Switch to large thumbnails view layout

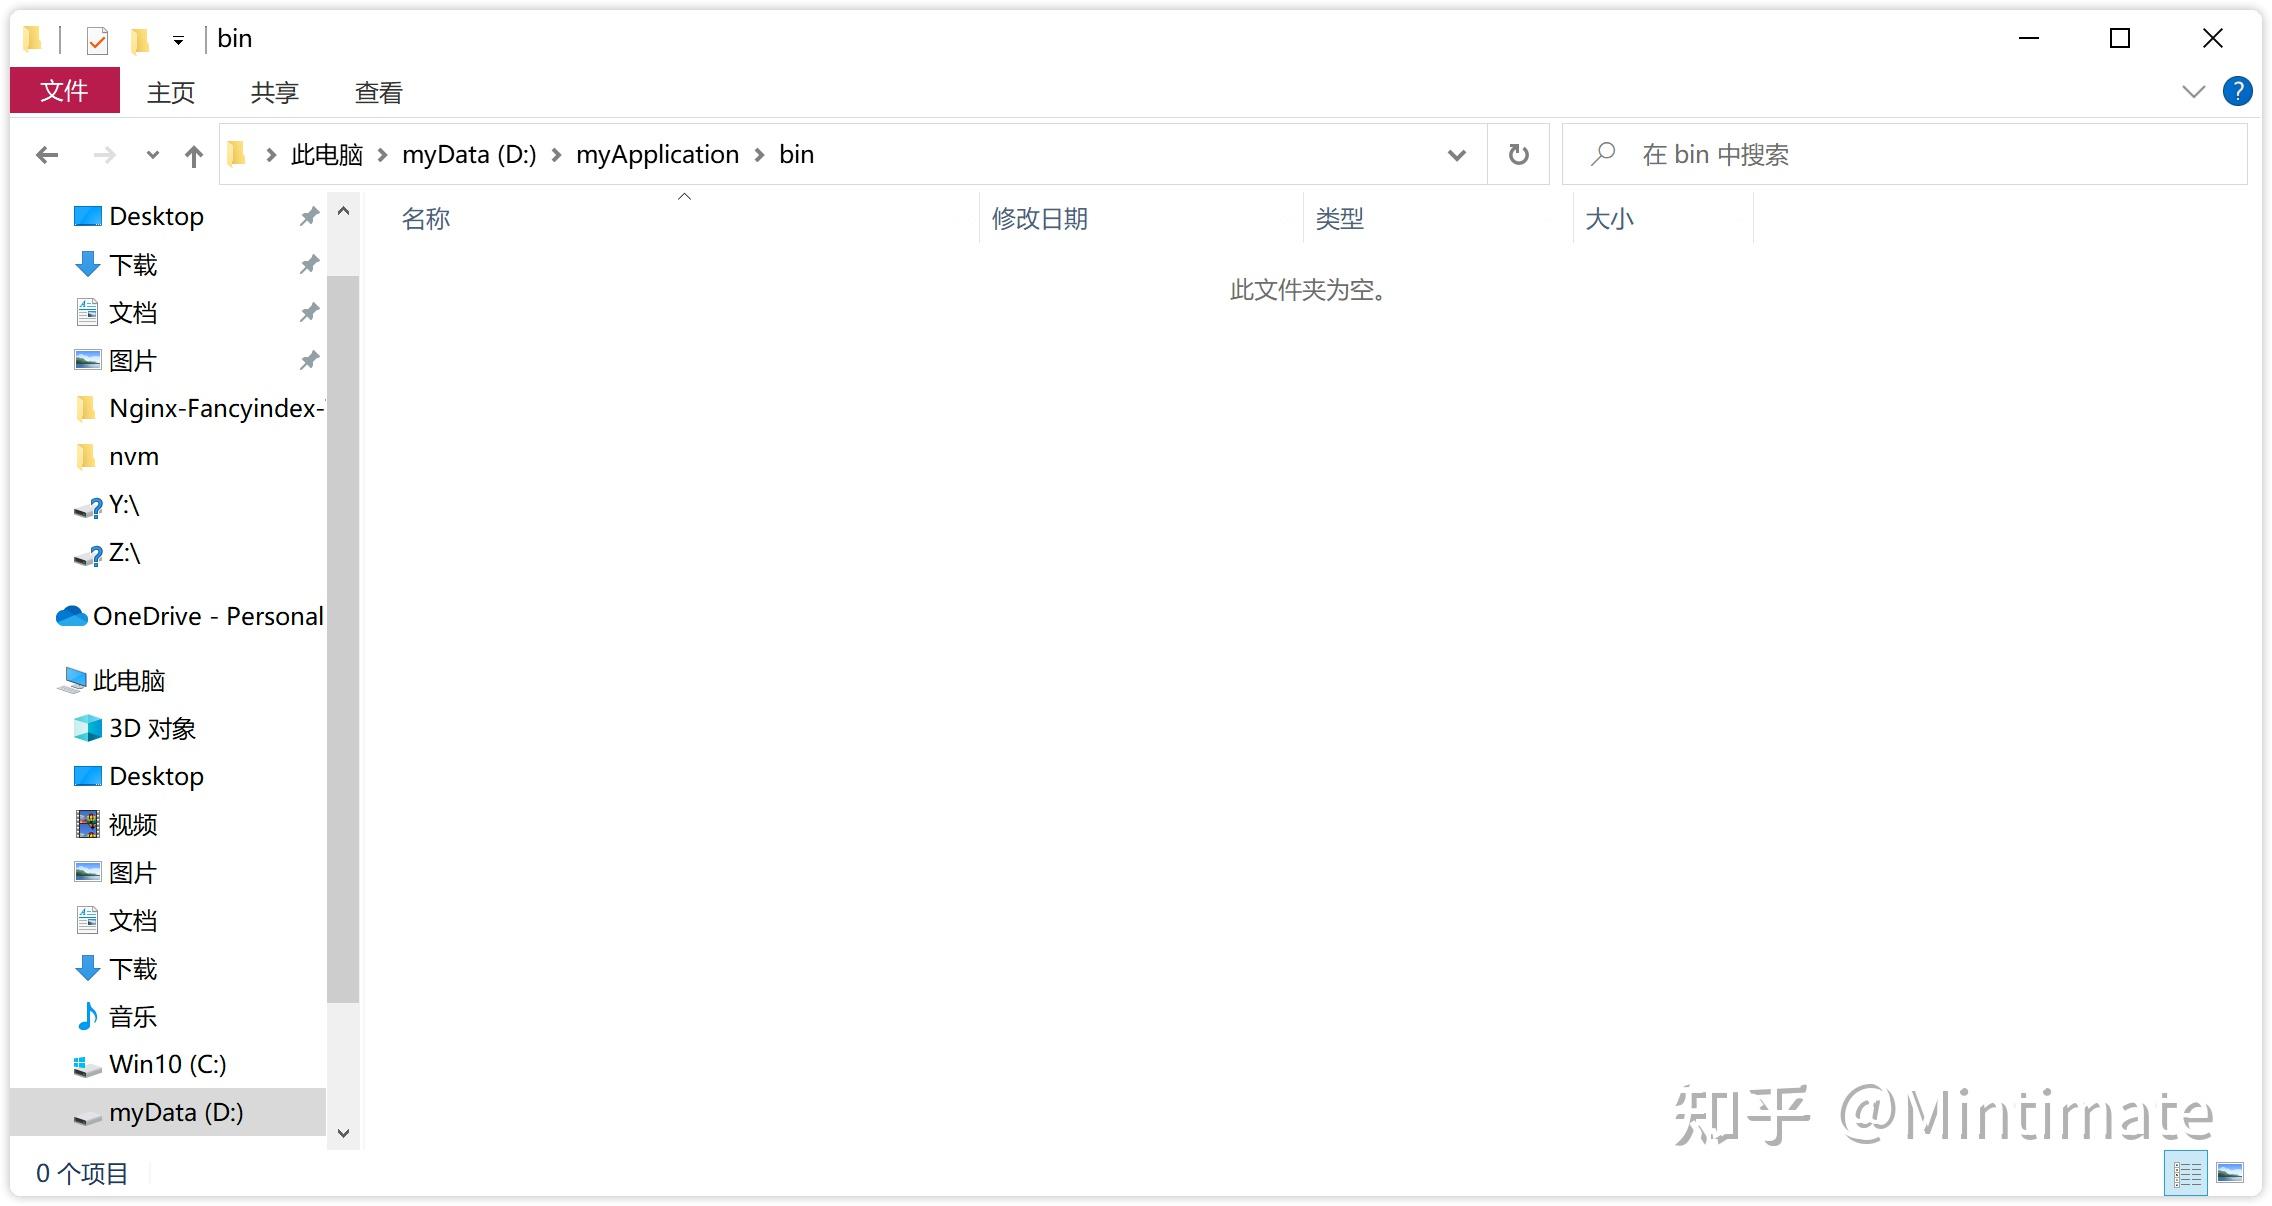click(x=2229, y=1173)
